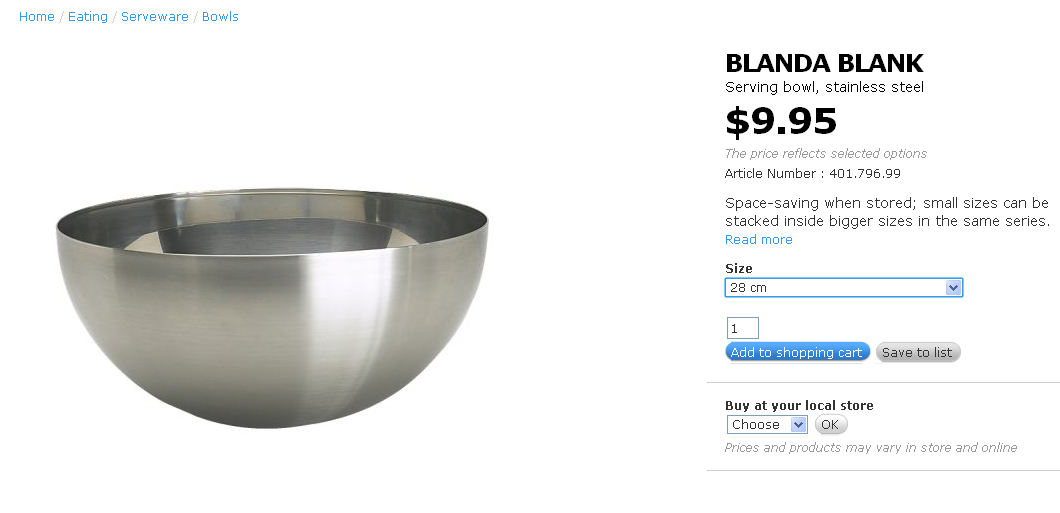Click the Size label above the dropdown

[738, 268]
